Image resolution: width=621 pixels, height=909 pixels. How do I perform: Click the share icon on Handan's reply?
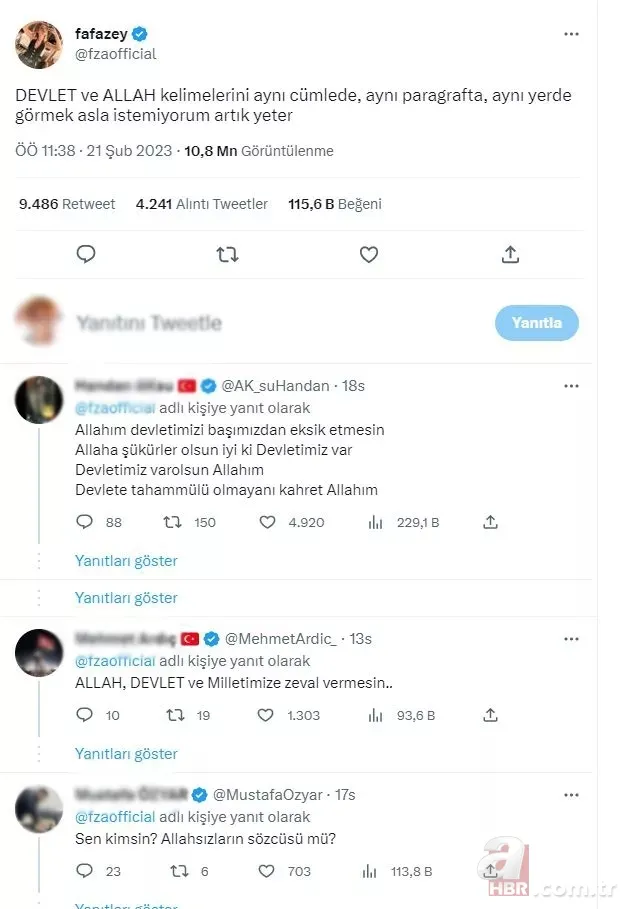coord(490,521)
